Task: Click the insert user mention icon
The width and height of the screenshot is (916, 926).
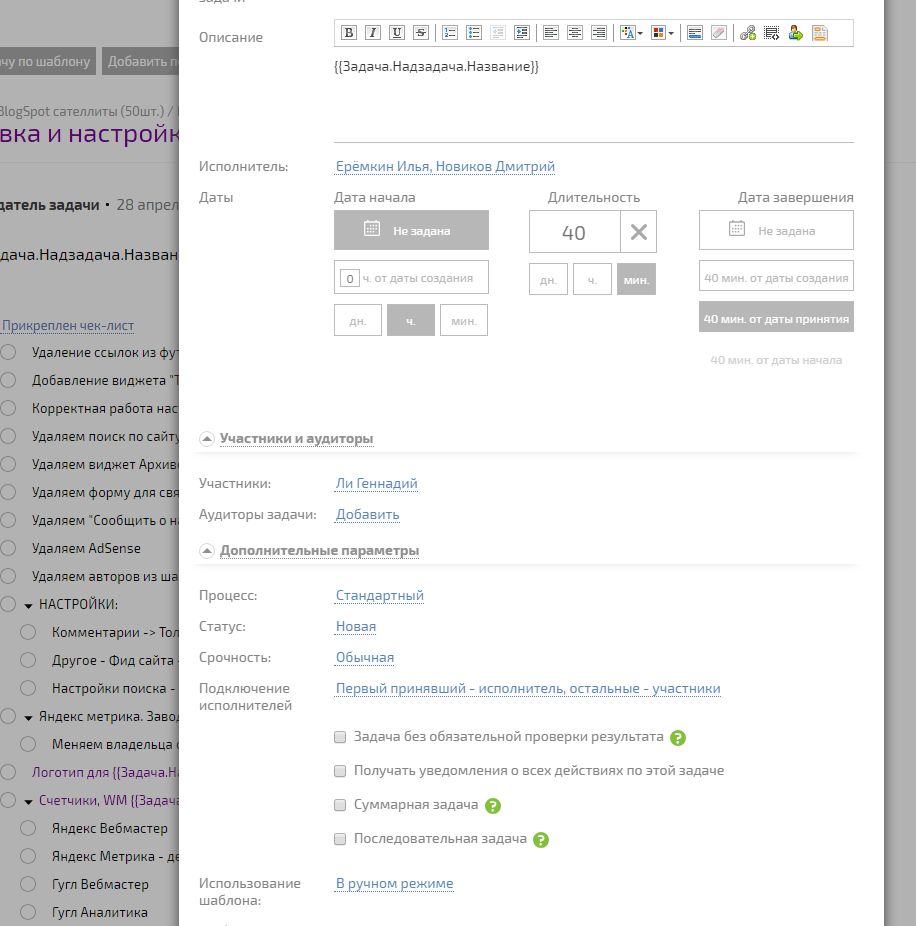Action: point(796,33)
